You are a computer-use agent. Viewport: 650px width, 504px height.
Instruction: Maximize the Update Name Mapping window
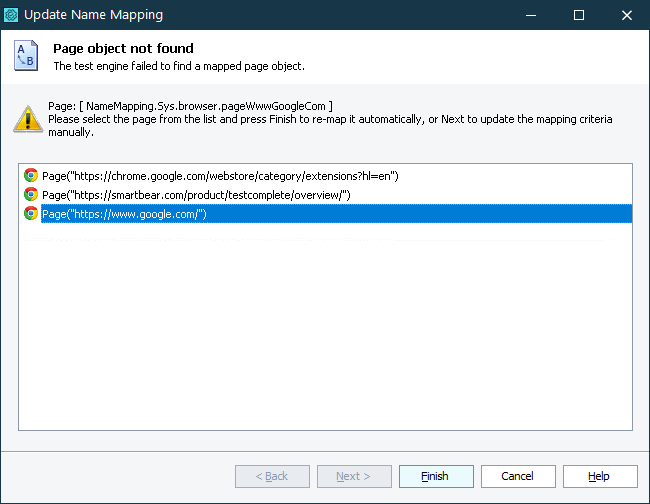click(579, 15)
